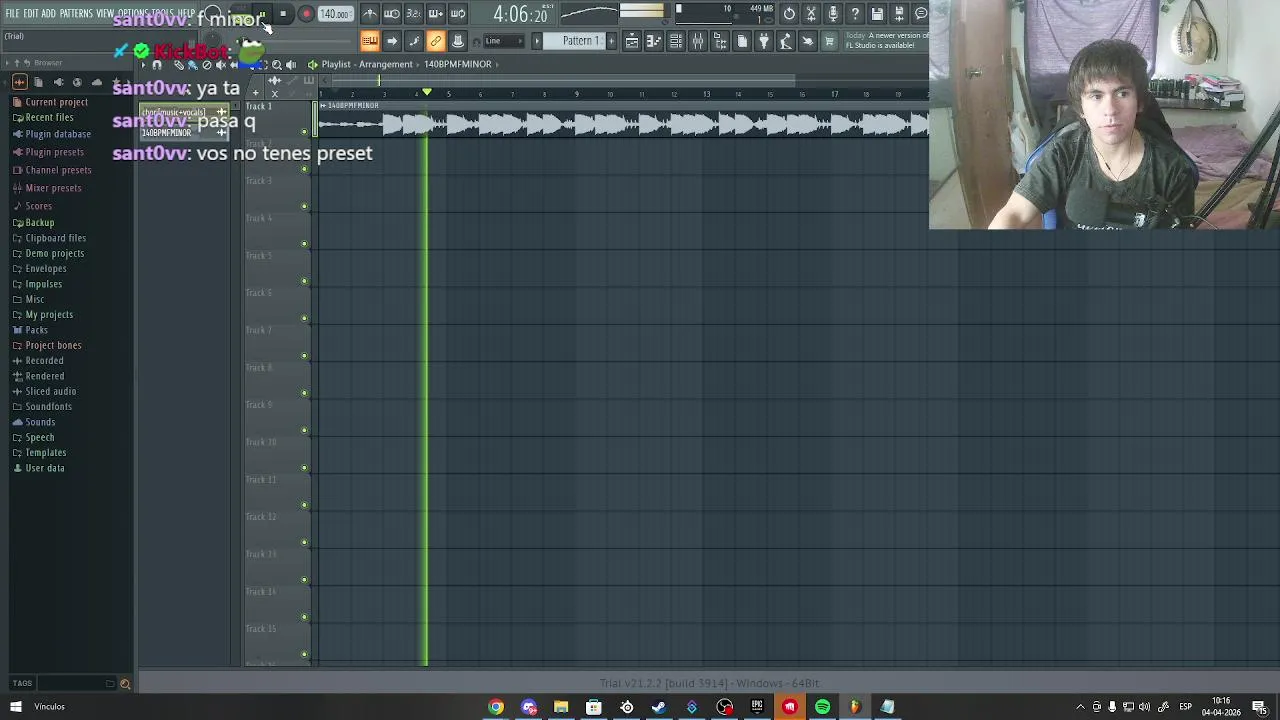Open the Playlist view icon
This screenshot has width=1280, height=720.
(632, 41)
